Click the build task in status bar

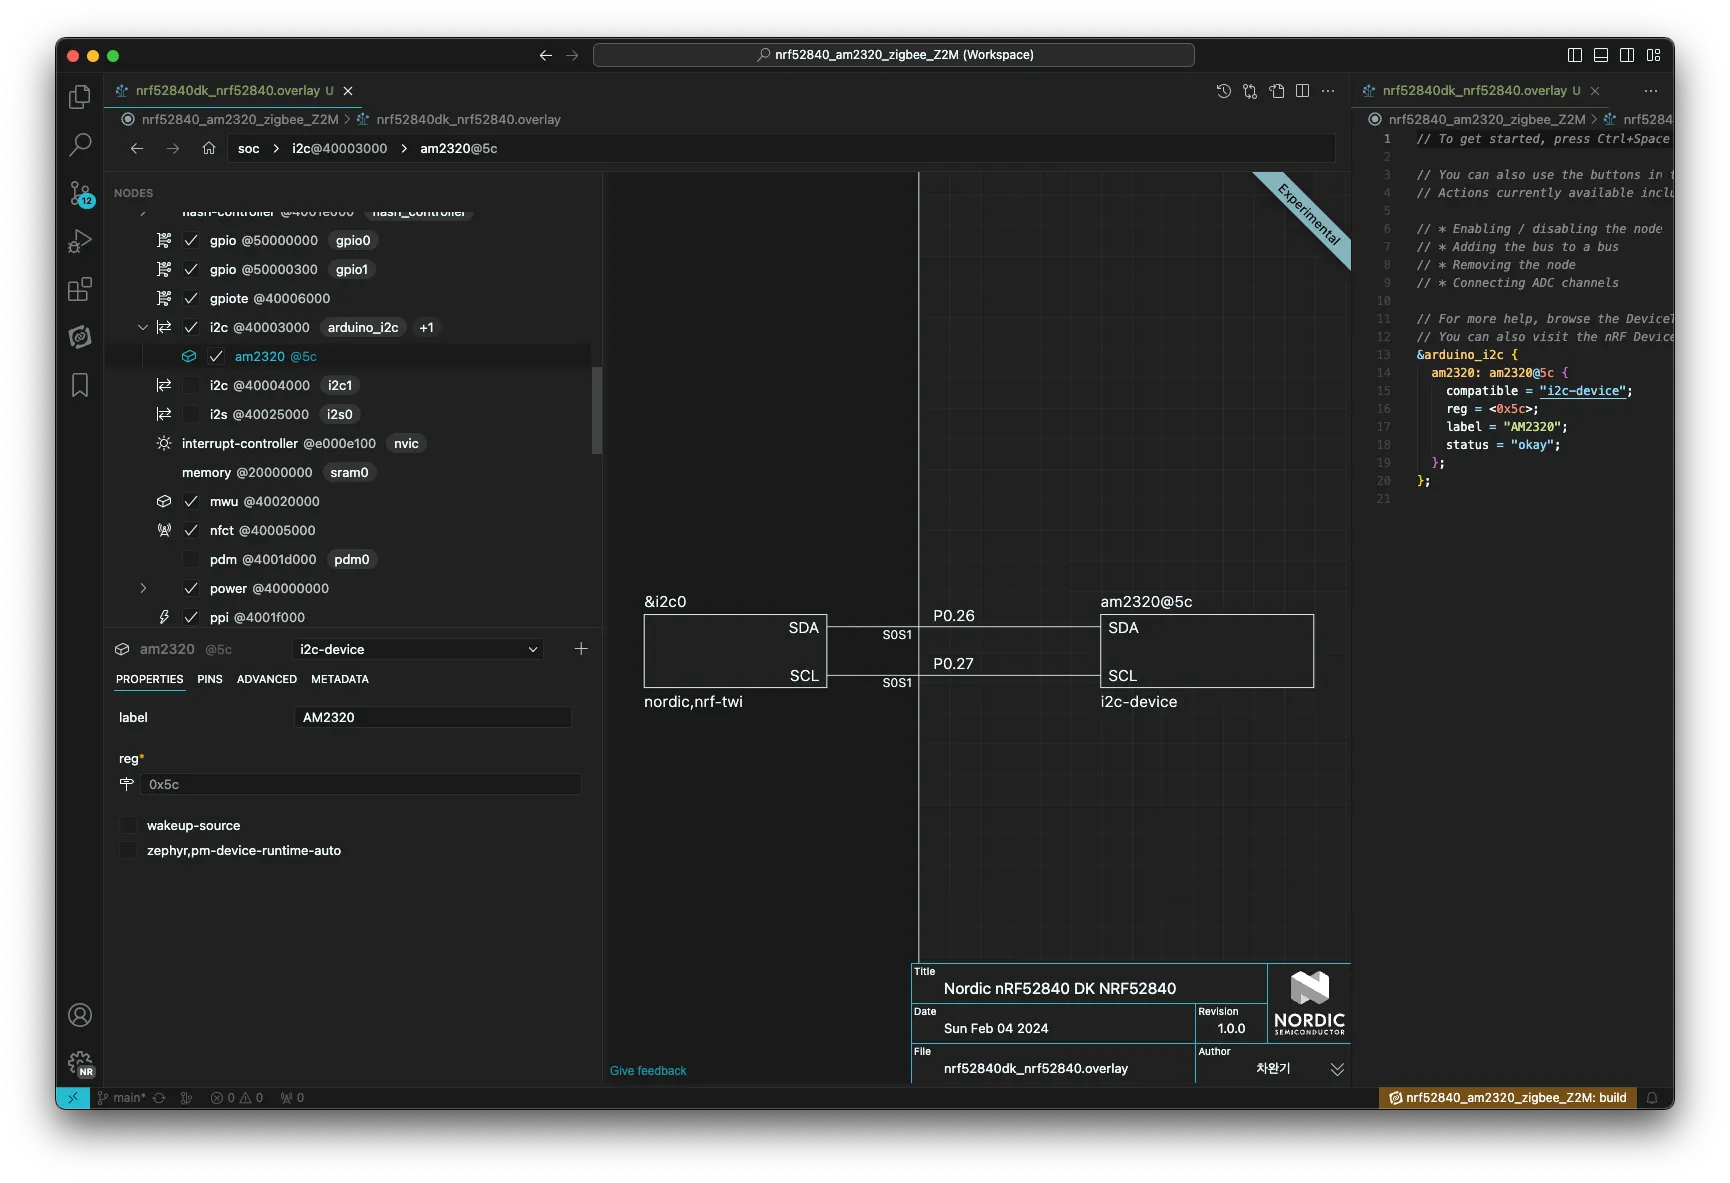pyautogui.click(x=1507, y=1098)
